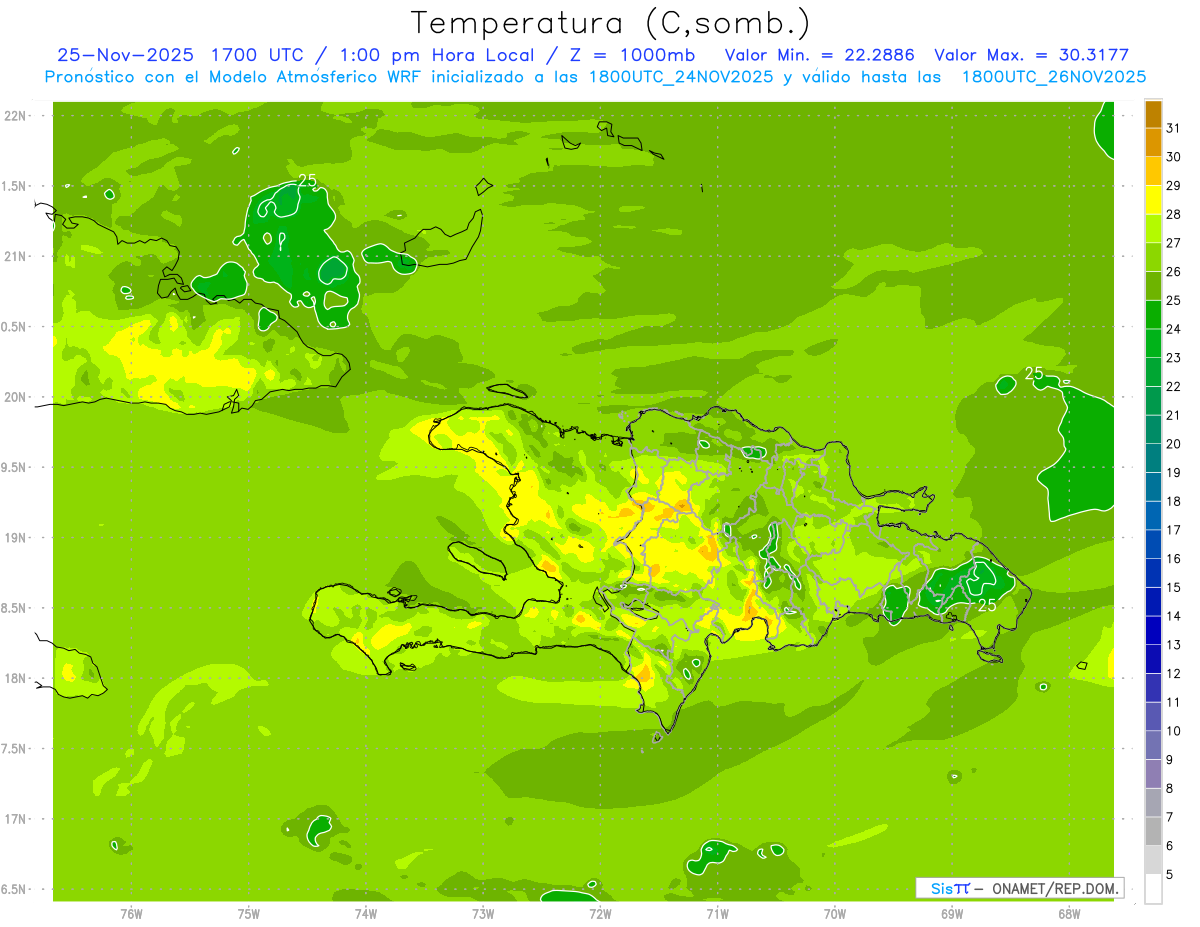Click the 25 contour label near Puerto Rico

coord(1034,373)
